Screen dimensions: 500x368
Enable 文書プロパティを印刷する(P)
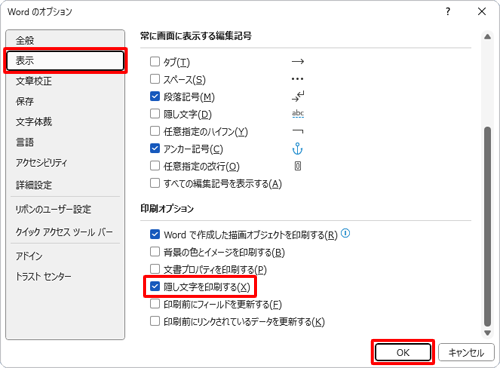155,269
